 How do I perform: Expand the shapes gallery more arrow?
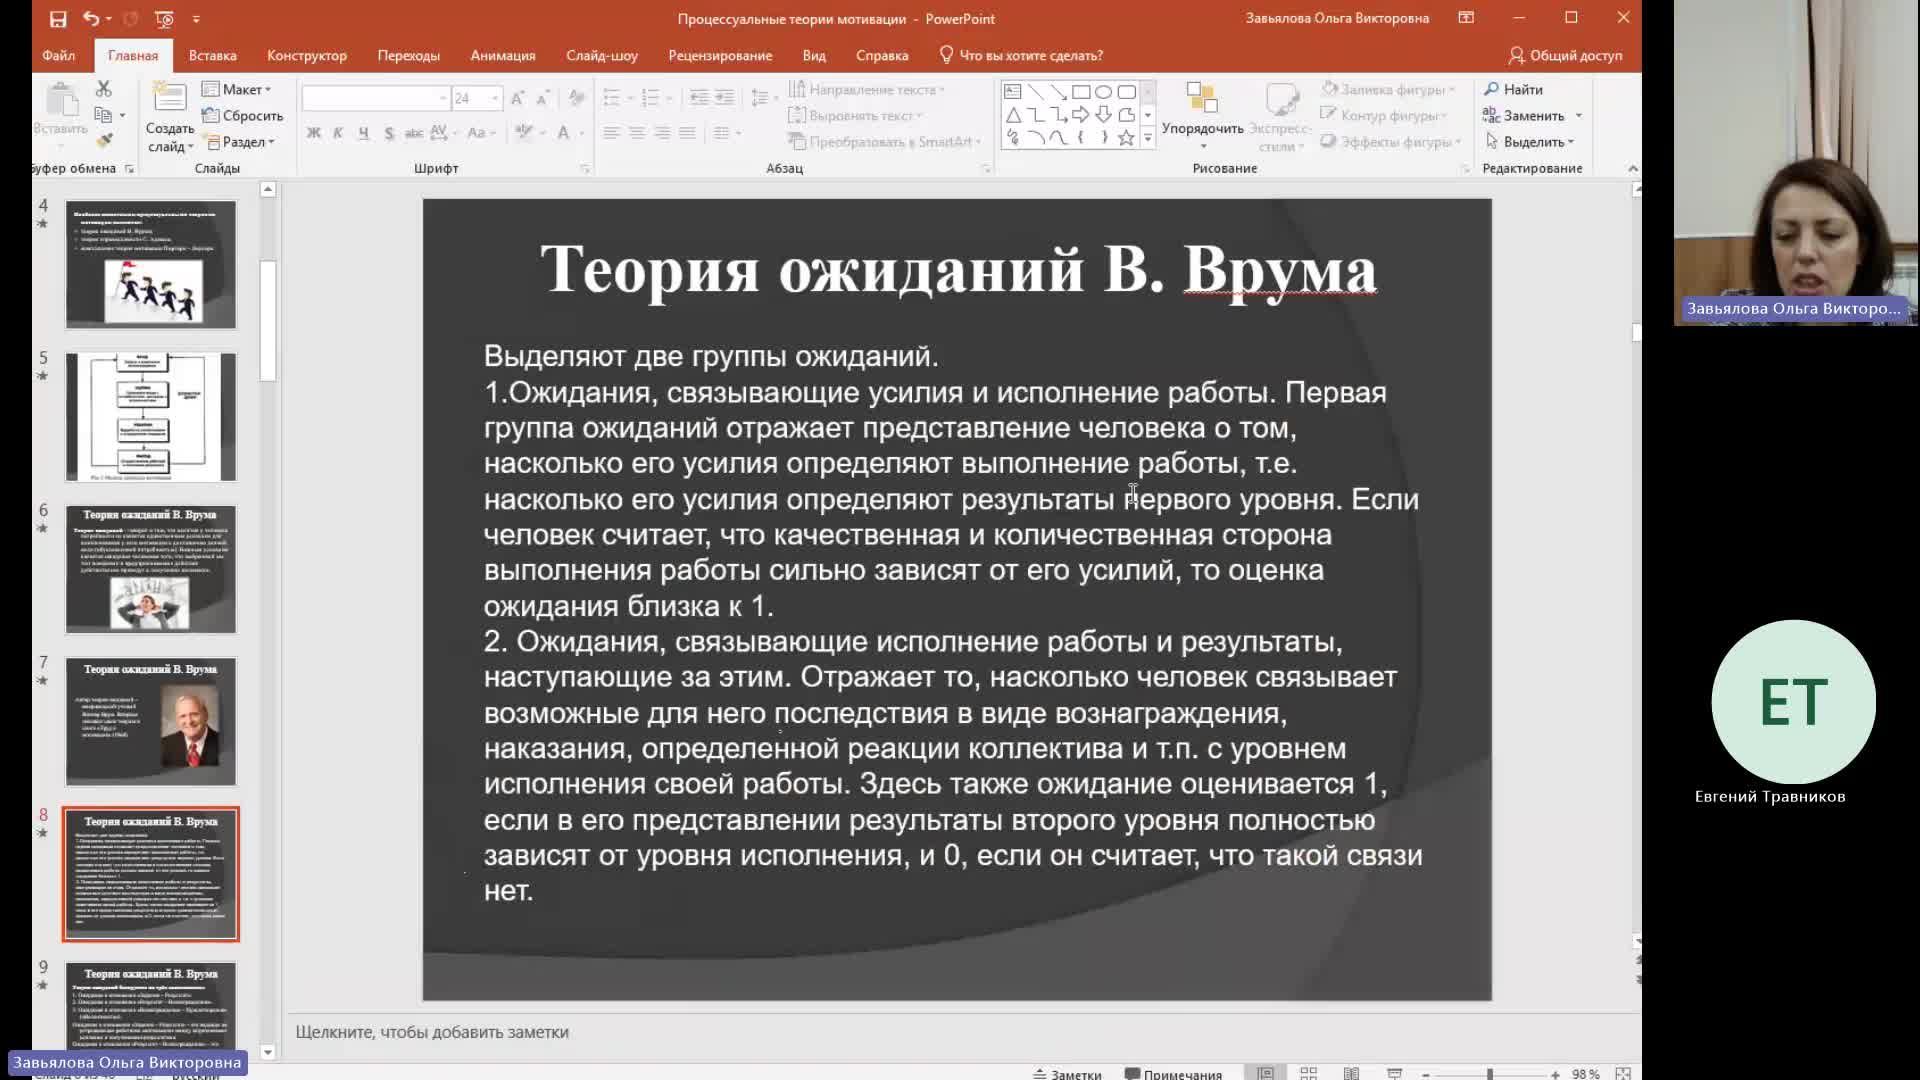click(x=1148, y=138)
